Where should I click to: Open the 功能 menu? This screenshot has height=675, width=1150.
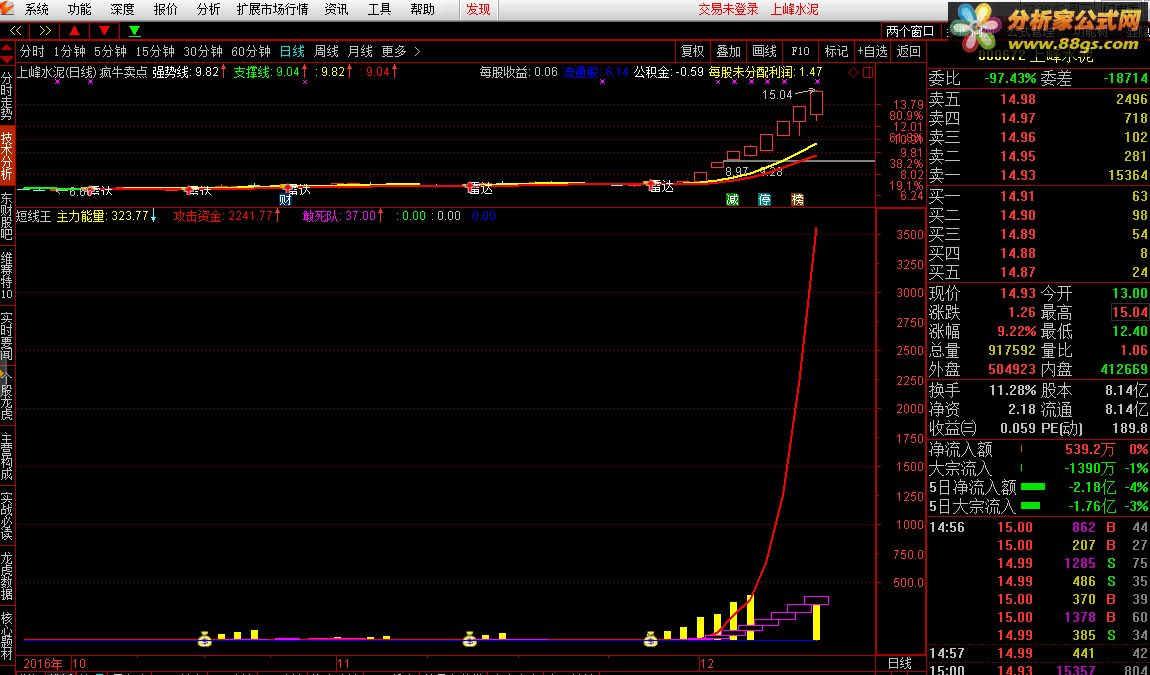tap(79, 10)
